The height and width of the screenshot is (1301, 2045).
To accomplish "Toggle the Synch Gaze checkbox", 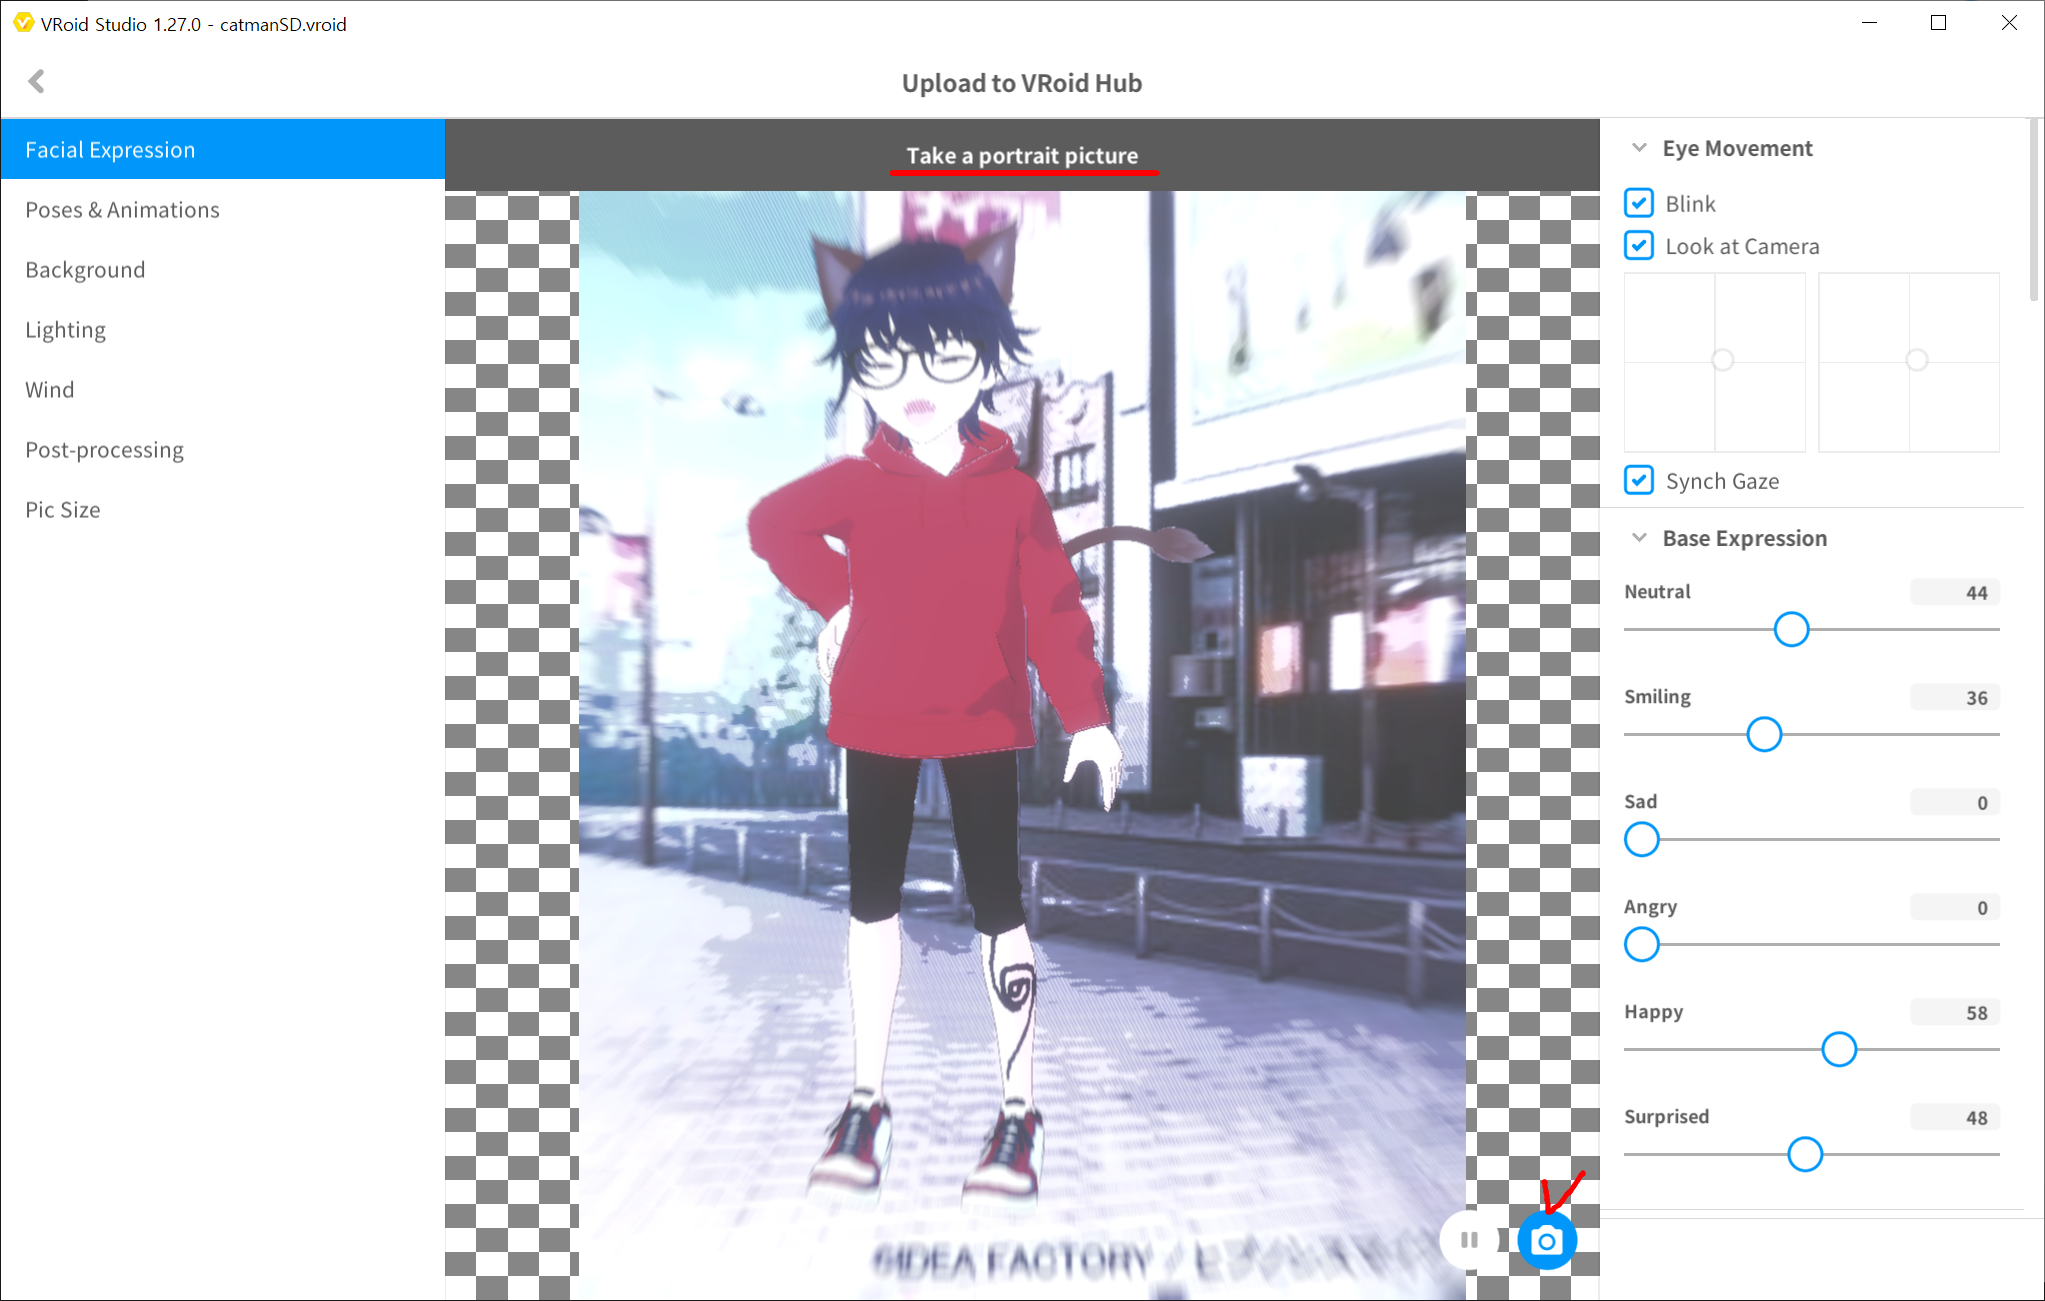I will pos(1638,481).
